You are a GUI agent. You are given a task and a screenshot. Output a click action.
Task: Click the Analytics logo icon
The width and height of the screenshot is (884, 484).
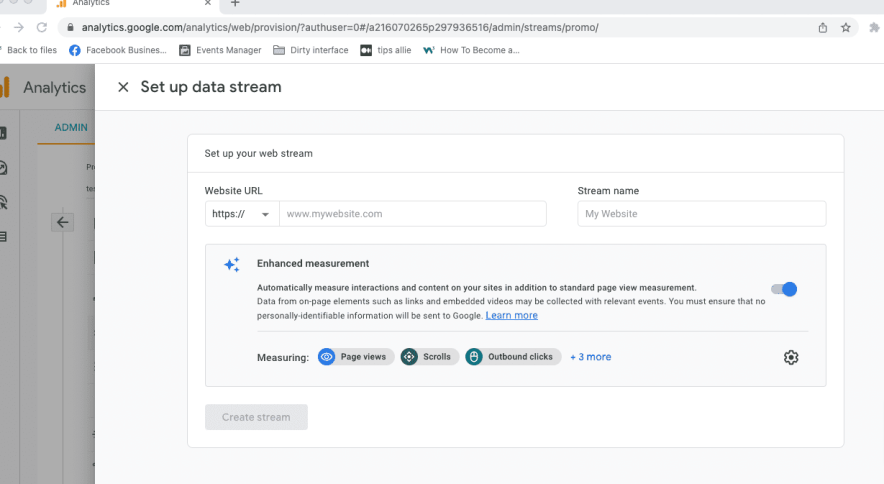click(x=5, y=87)
